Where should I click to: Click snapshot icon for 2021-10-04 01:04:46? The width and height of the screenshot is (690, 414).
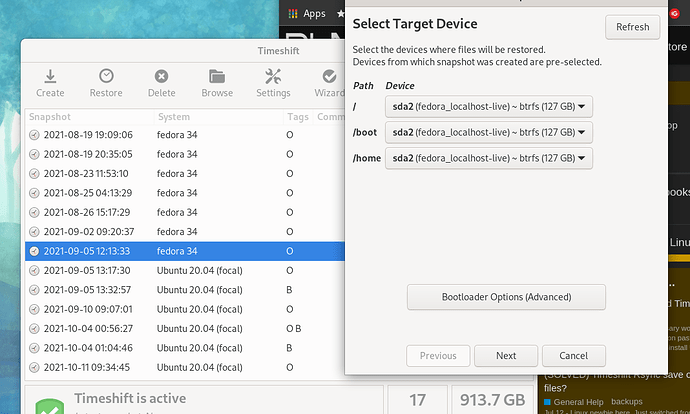tap(34, 348)
